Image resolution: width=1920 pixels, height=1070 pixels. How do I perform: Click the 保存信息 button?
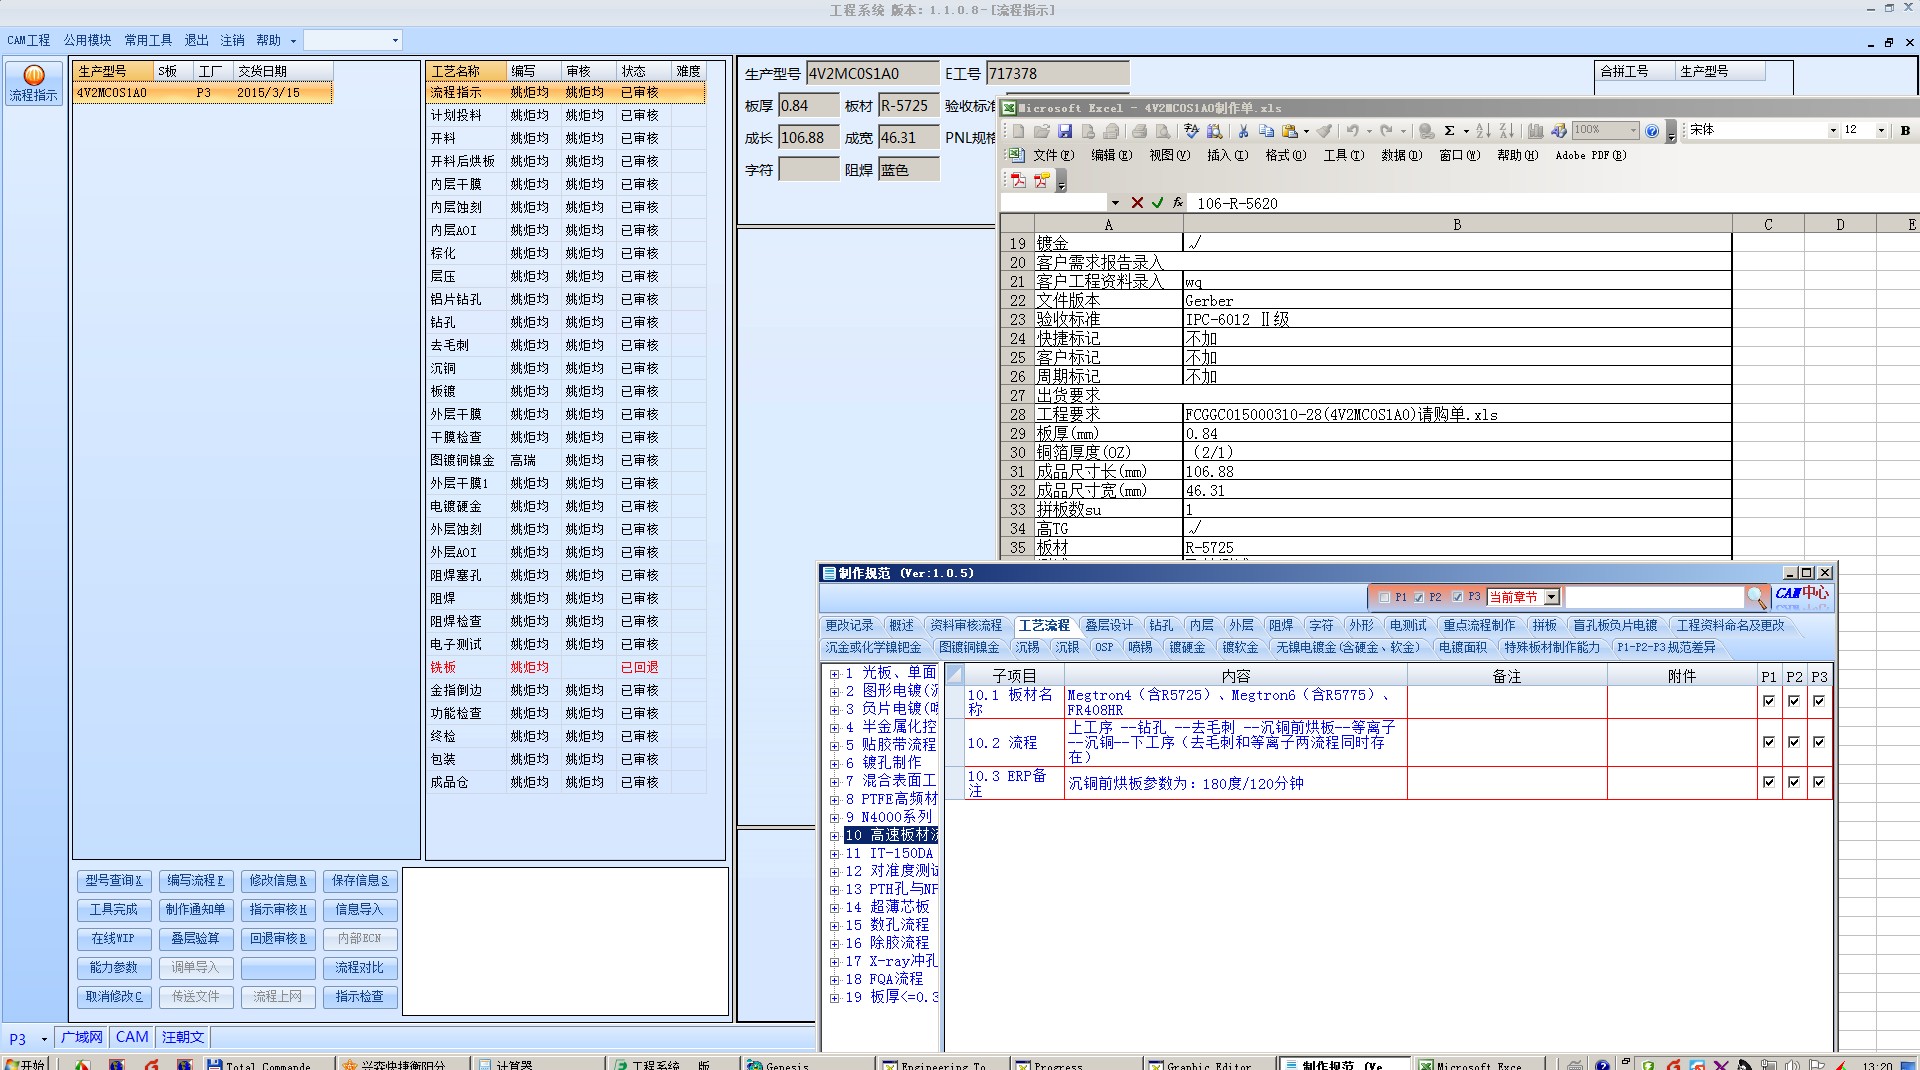(x=360, y=881)
